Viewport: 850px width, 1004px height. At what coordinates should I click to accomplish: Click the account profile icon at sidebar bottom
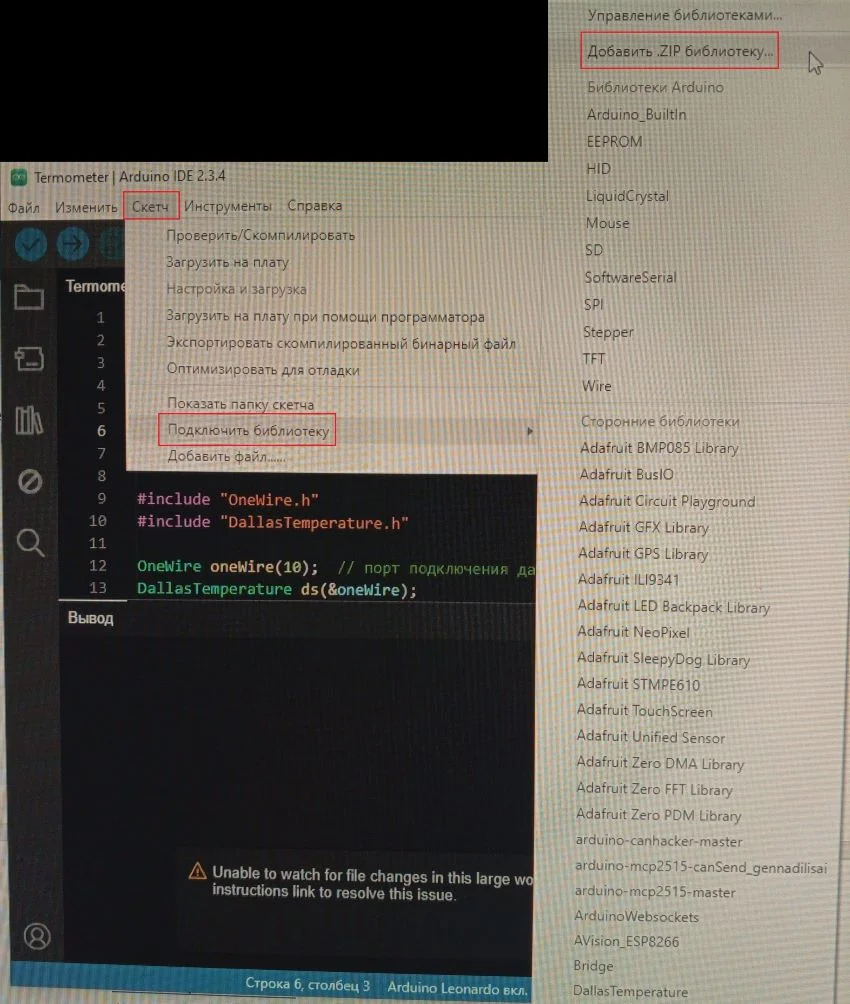coord(37,936)
